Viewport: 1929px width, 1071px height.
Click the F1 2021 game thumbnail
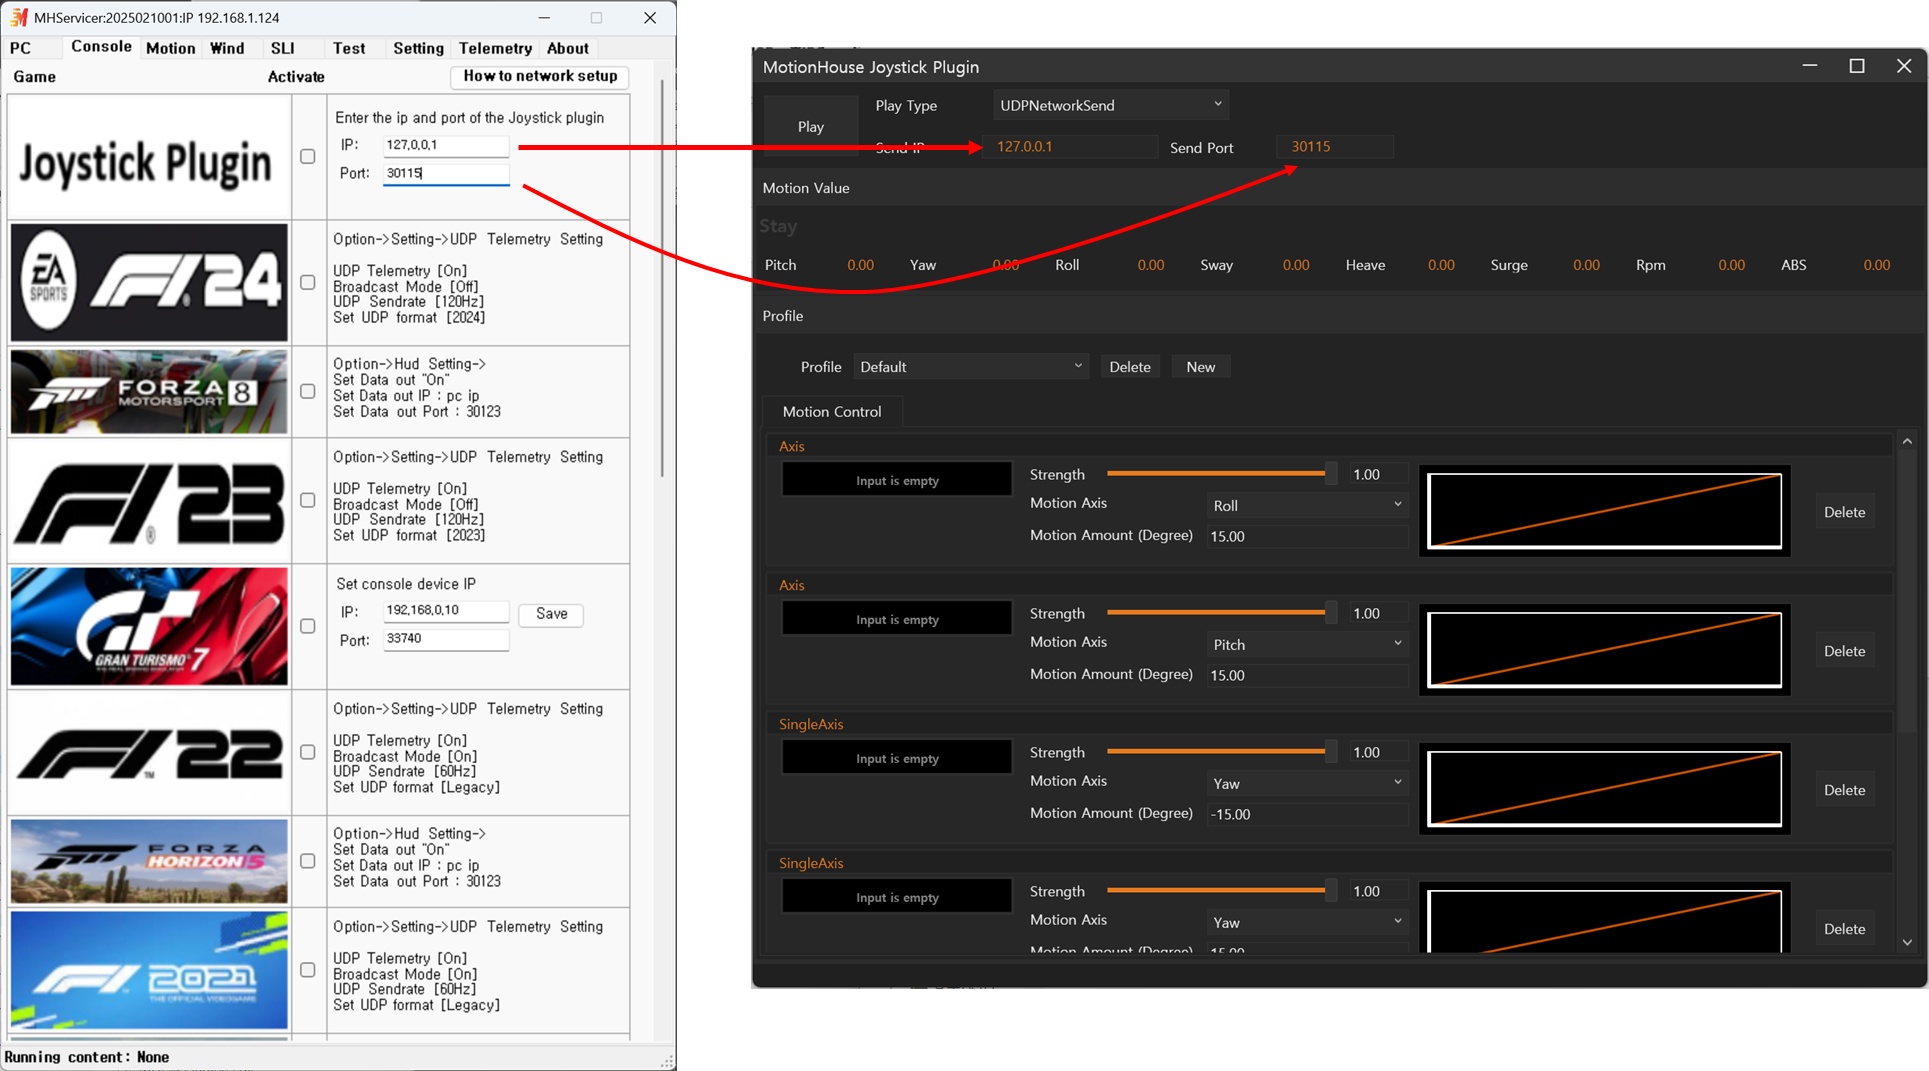click(x=149, y=969)
